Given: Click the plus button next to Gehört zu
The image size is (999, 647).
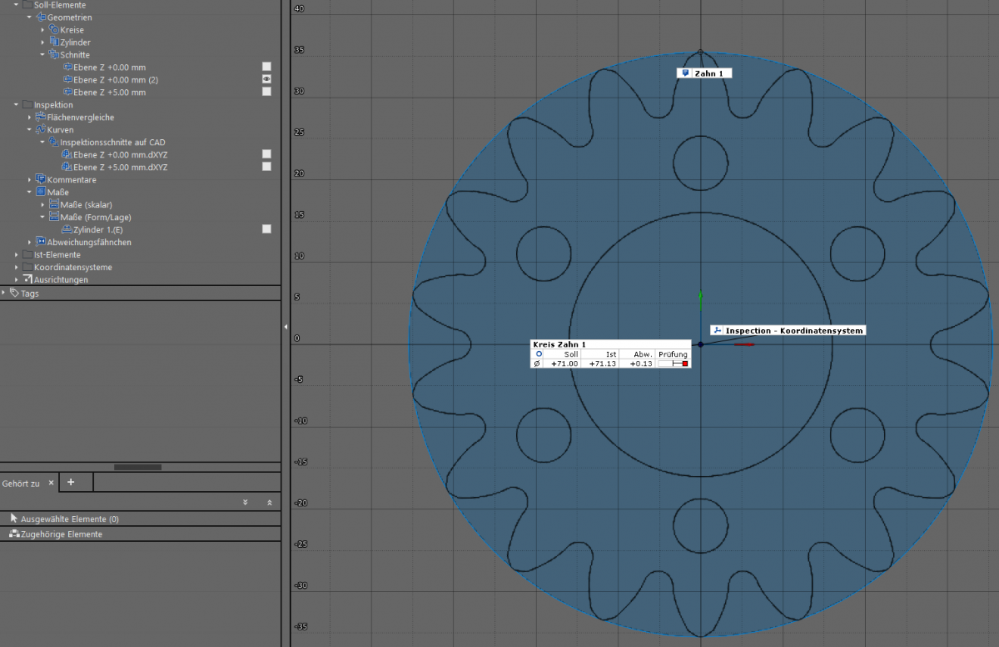Looking at the screenshot, I should pyautogui.click(x=73, y=482).
